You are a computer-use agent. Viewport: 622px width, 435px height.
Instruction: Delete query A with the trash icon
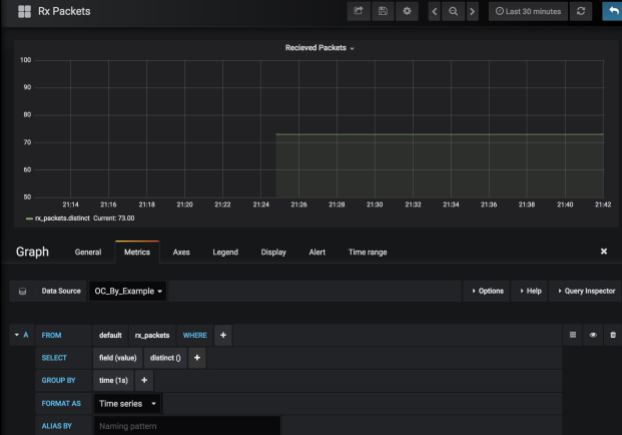pyautogui.click(x=613, y=335)
